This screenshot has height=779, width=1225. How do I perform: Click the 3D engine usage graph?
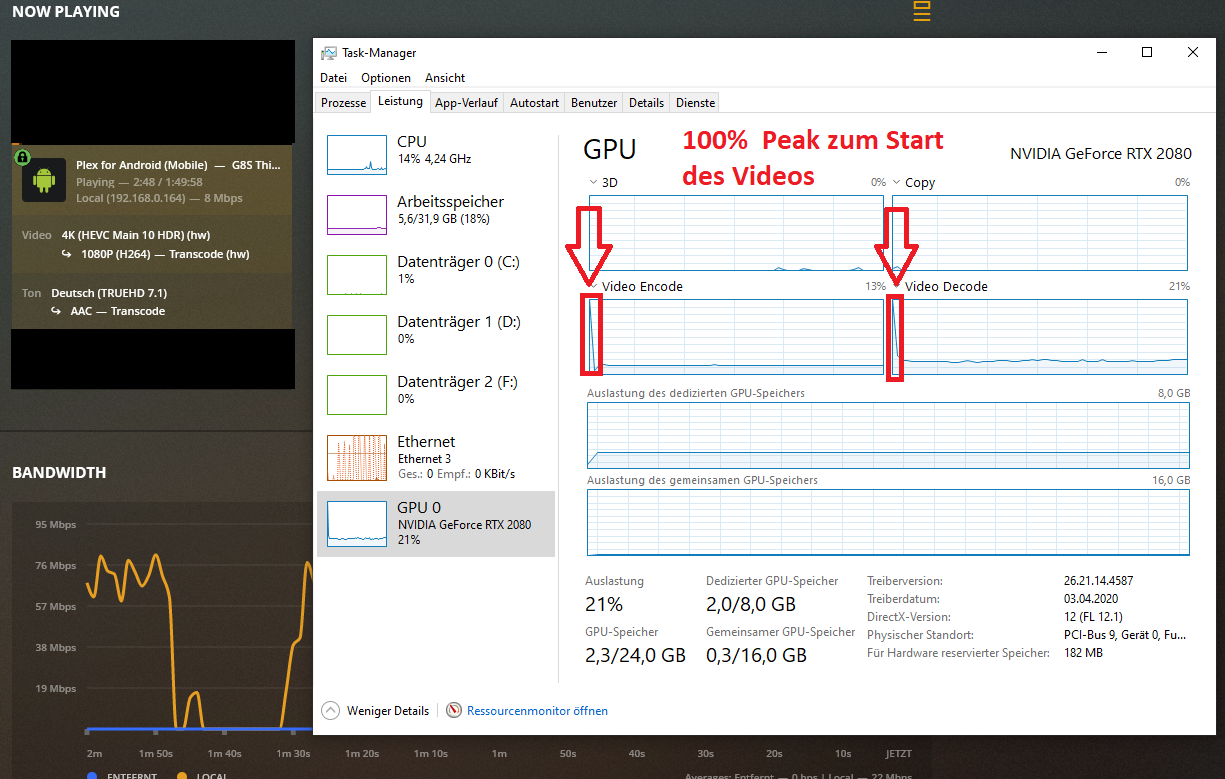(x=735, y=232)
